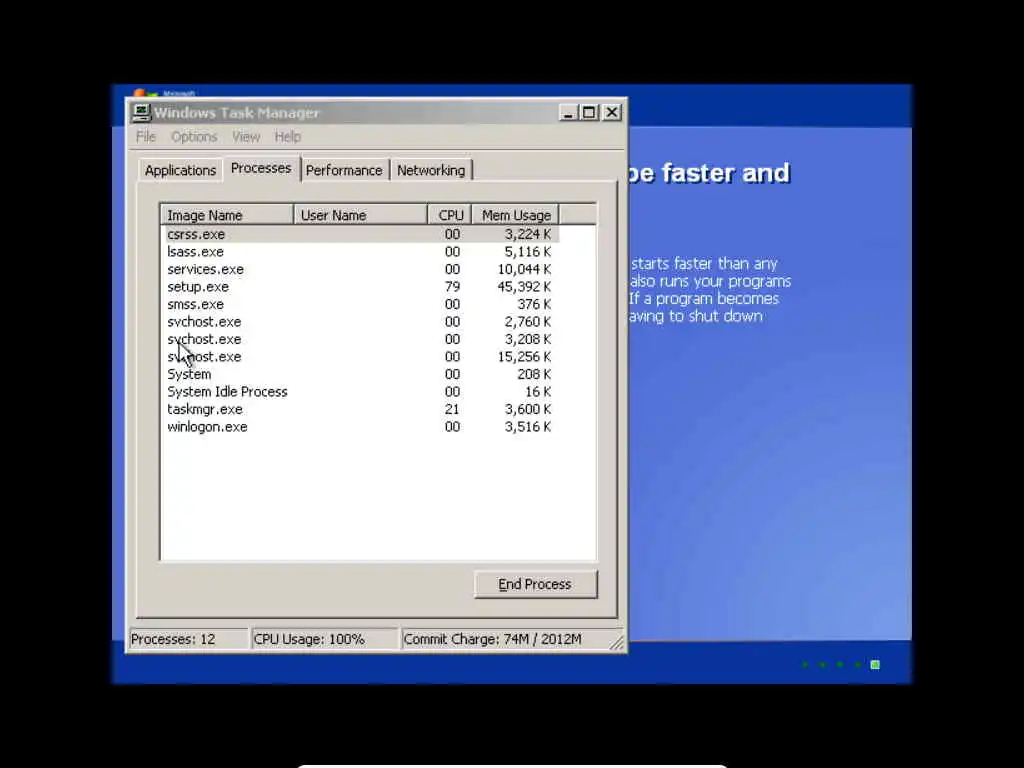Screen dimensions: 1024x768
Task: Select the taskmgr.exe process
Action: 360,409
